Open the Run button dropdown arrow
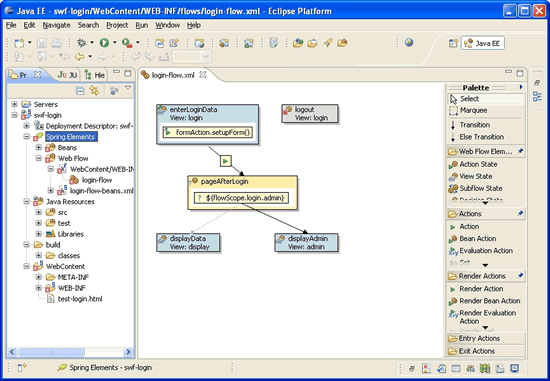550x381 pixels. [115, 43]
